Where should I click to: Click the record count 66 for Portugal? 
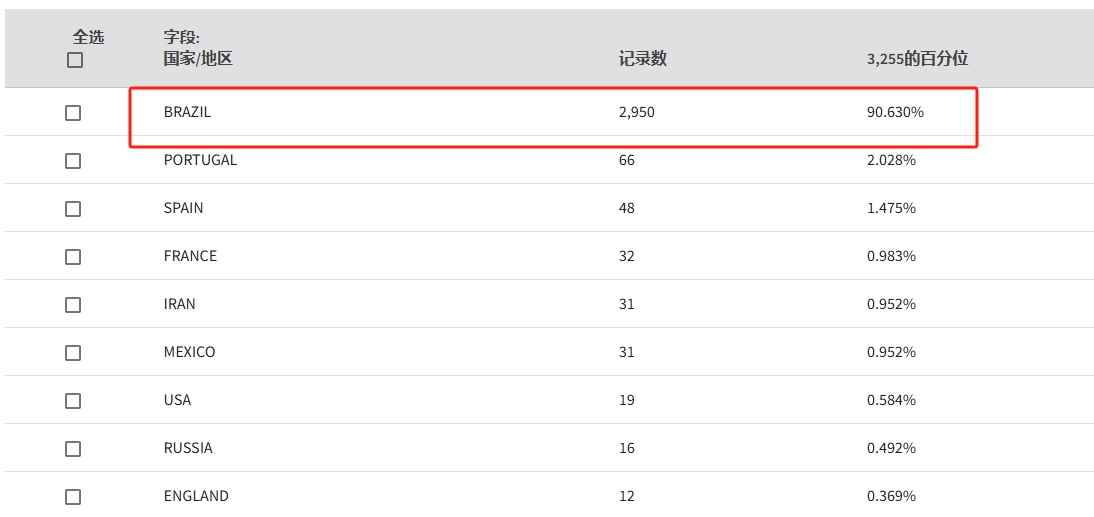tap(627, 160)
